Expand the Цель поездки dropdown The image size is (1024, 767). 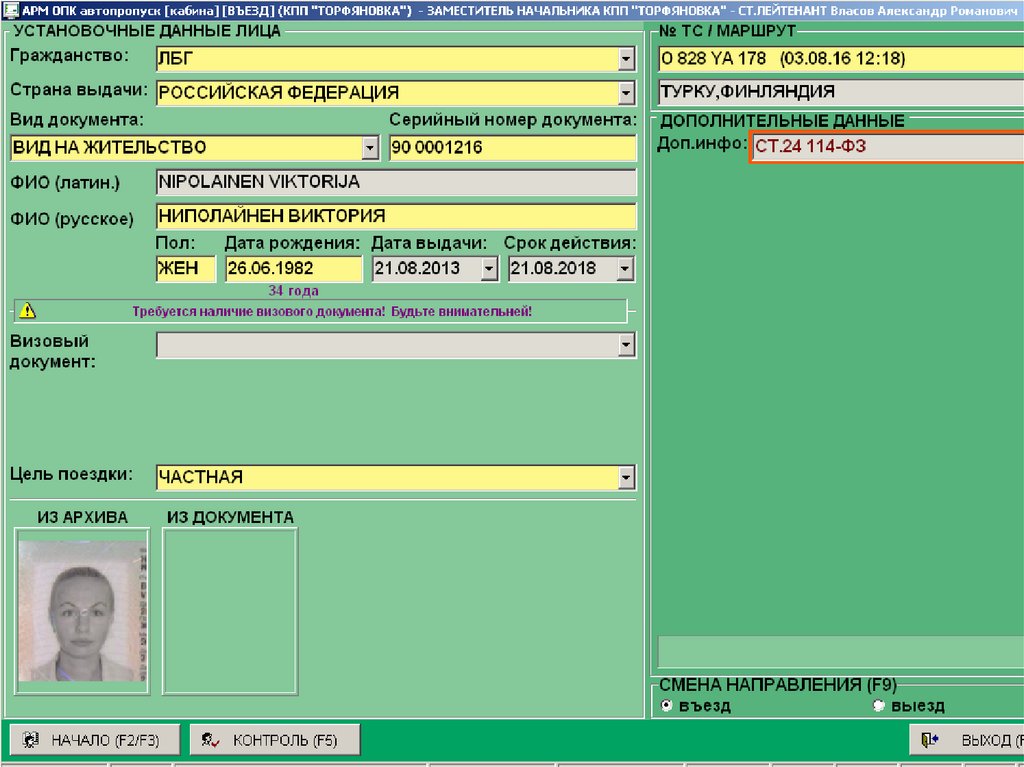[x=626, y=477]
